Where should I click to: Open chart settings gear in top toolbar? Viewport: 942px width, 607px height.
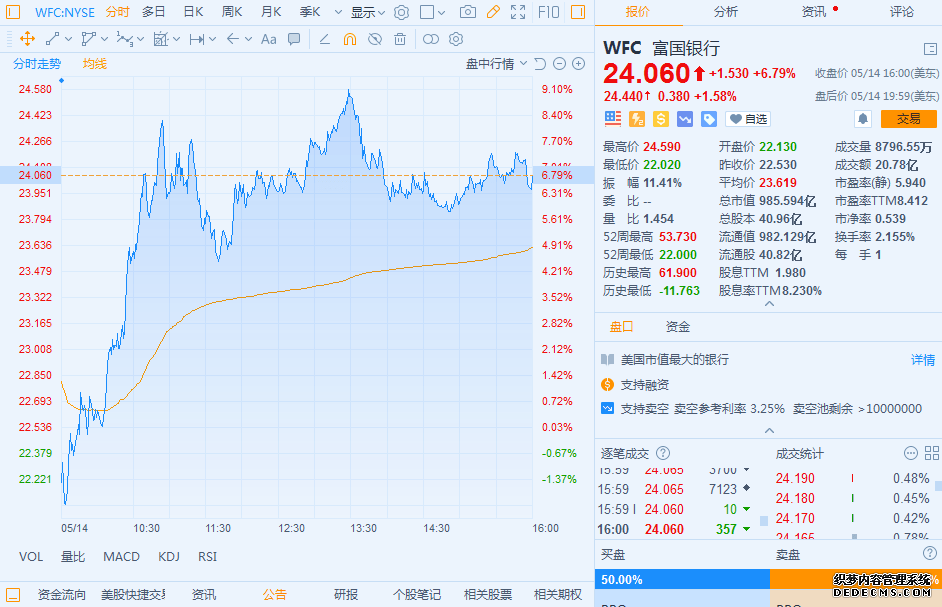(401, 12)
